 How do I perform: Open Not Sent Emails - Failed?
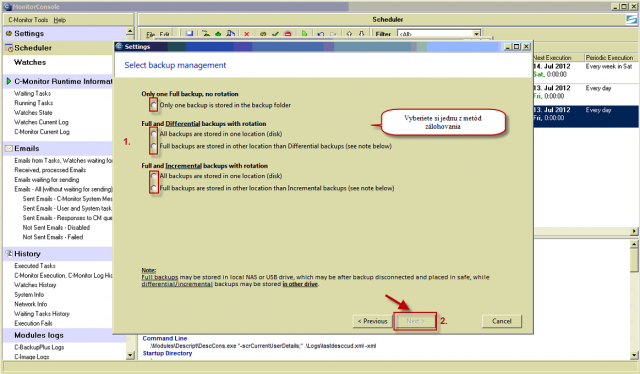coord(53,237)
